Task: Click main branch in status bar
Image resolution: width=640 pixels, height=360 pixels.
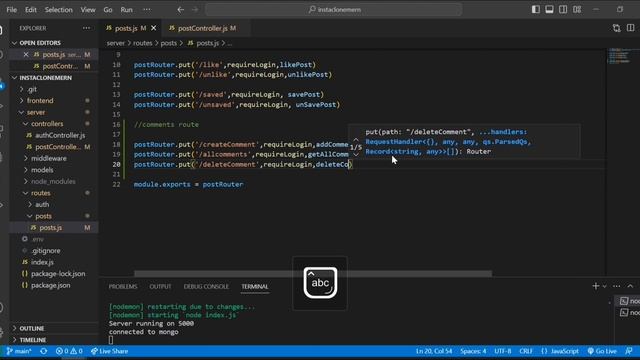Action: pos(19,351)
